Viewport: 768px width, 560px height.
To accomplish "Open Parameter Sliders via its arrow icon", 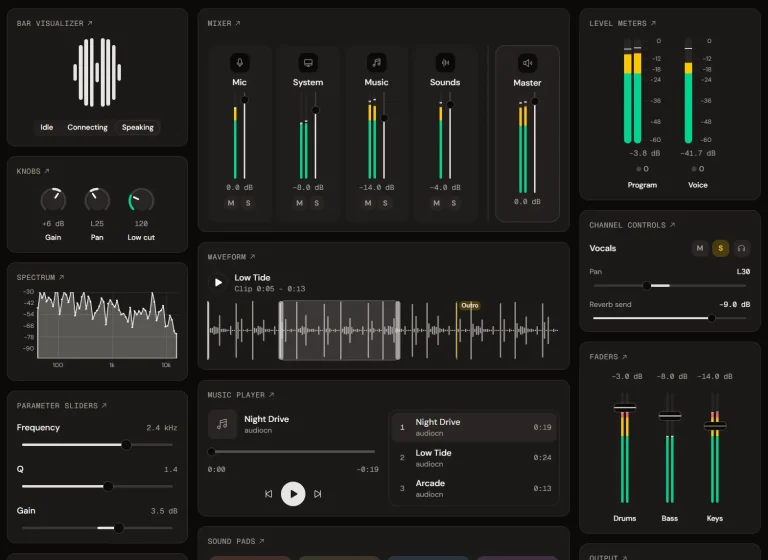I will 104,406.
